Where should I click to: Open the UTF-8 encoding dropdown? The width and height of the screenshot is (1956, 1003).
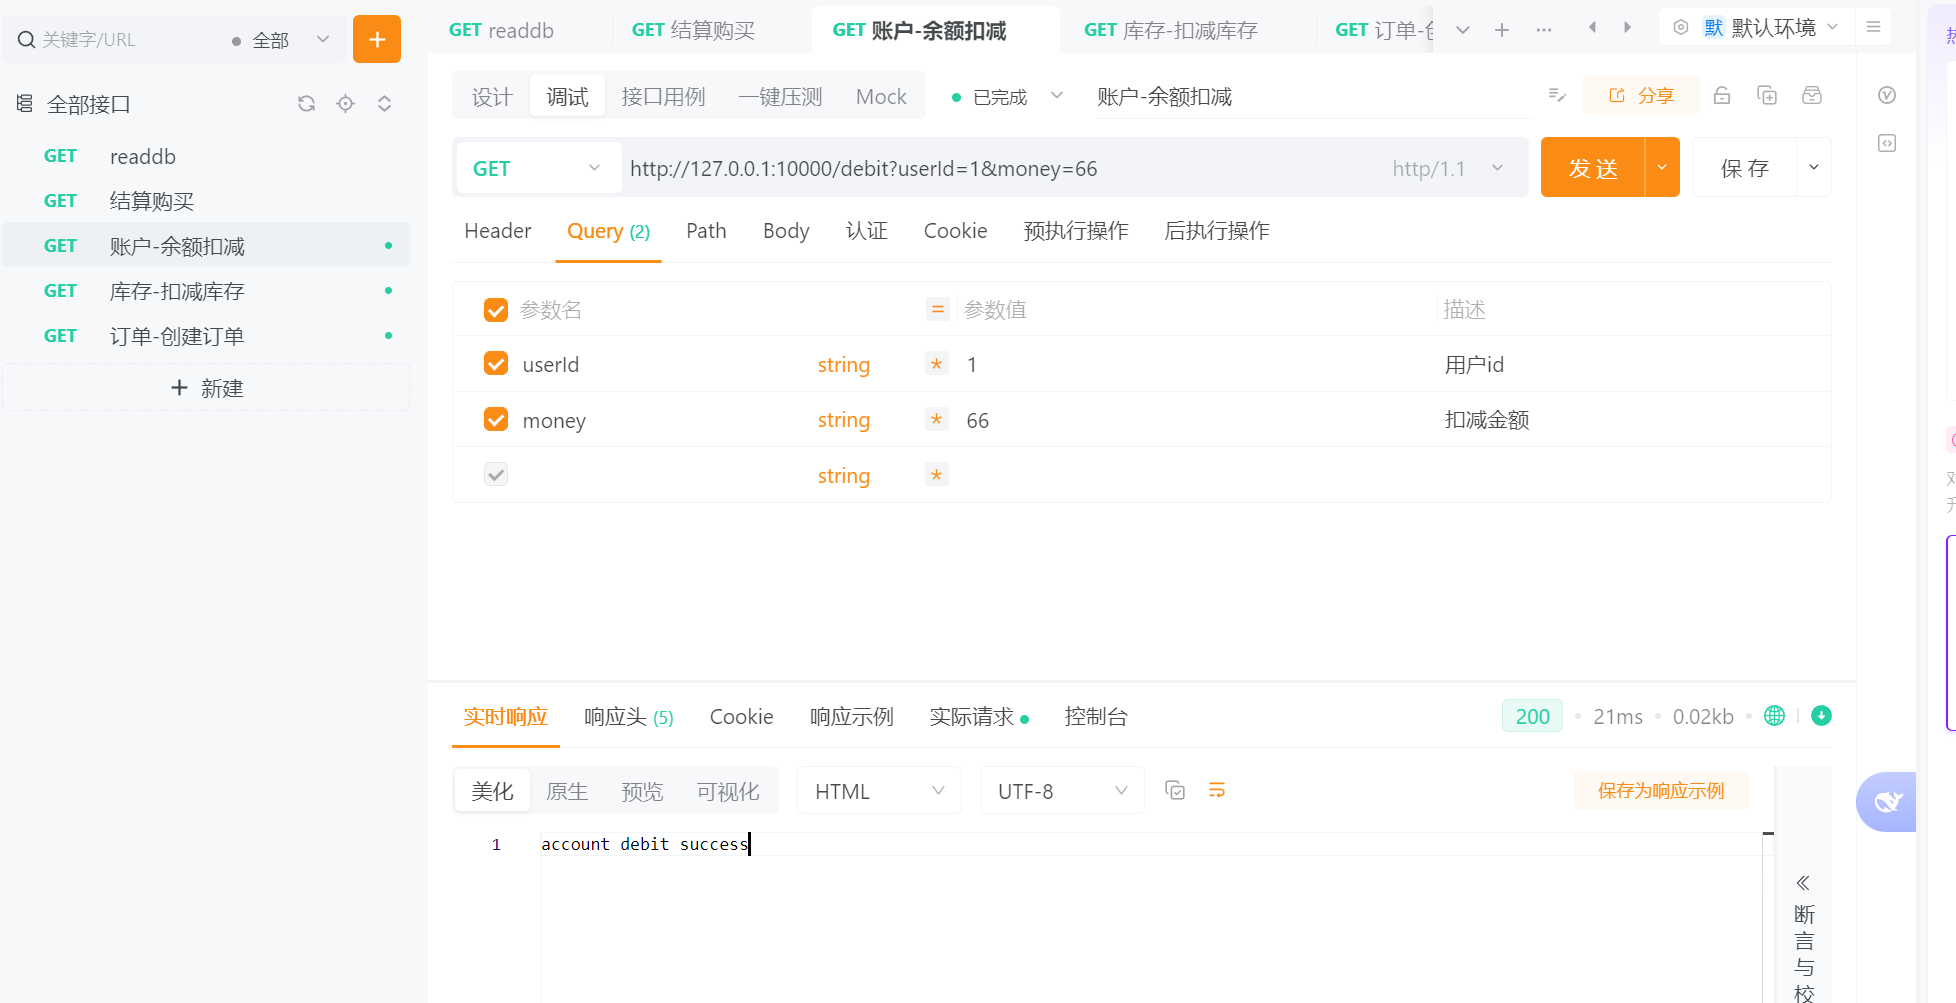[1061, 791]
